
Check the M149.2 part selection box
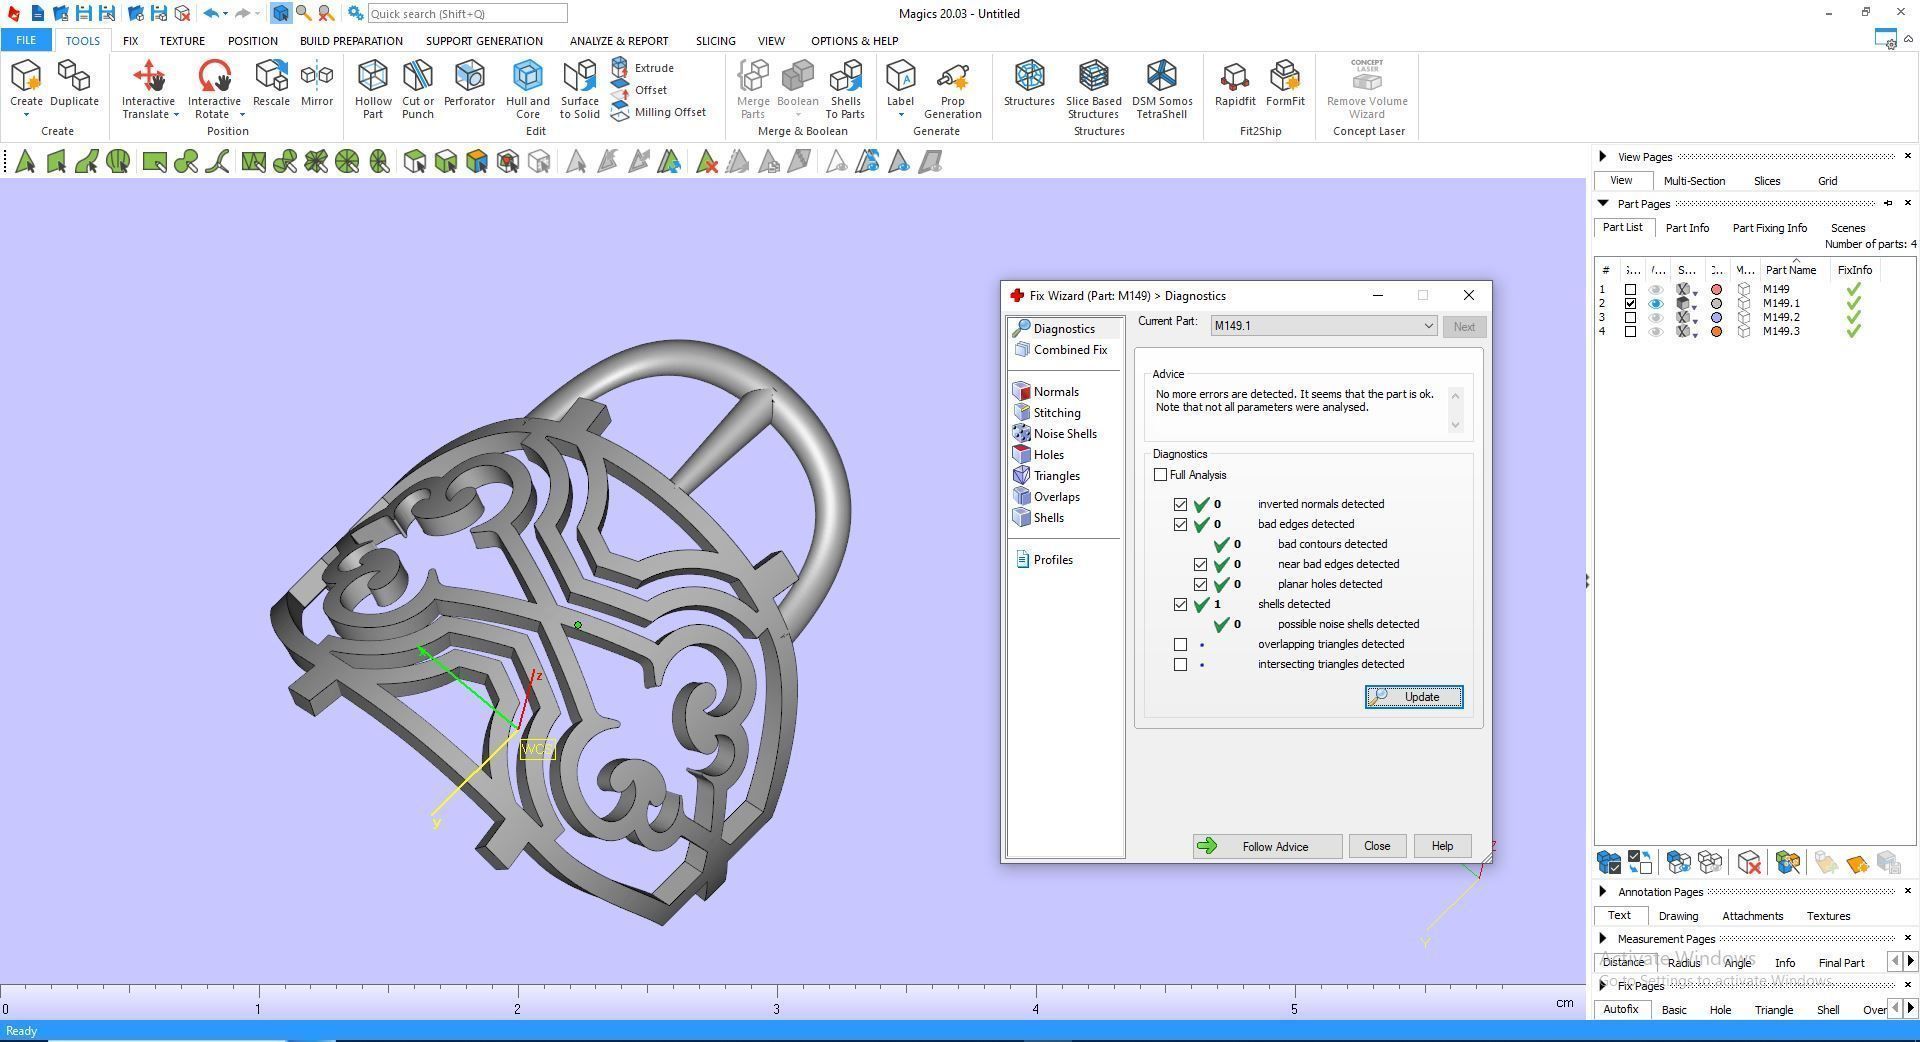1630,318
